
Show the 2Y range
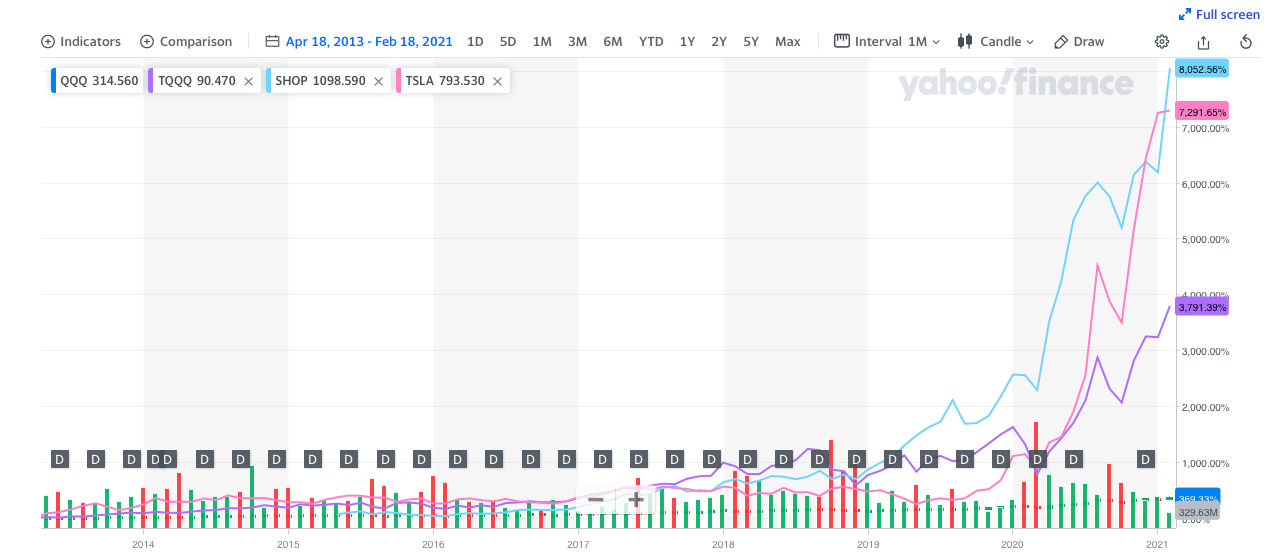[x=719, y=41]
